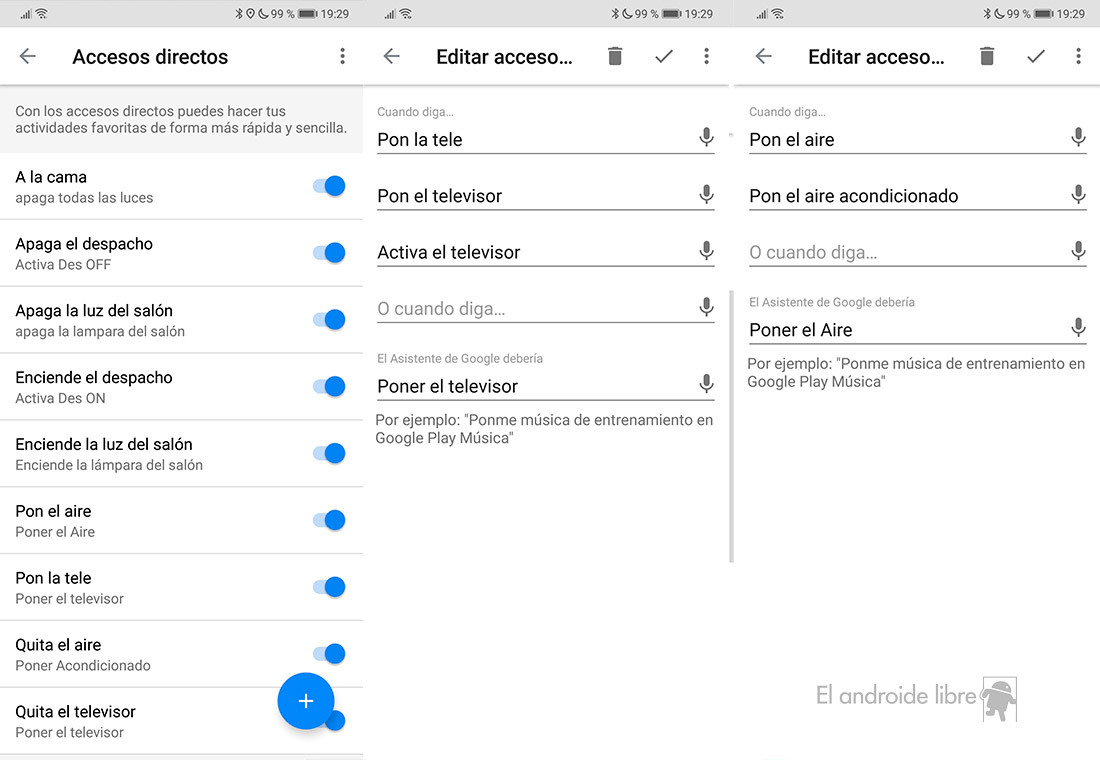This screenshot has width=1100, height=760.
Task: Tap microphone beside Pon el aire acondicionado
Action: [1078, 194]
